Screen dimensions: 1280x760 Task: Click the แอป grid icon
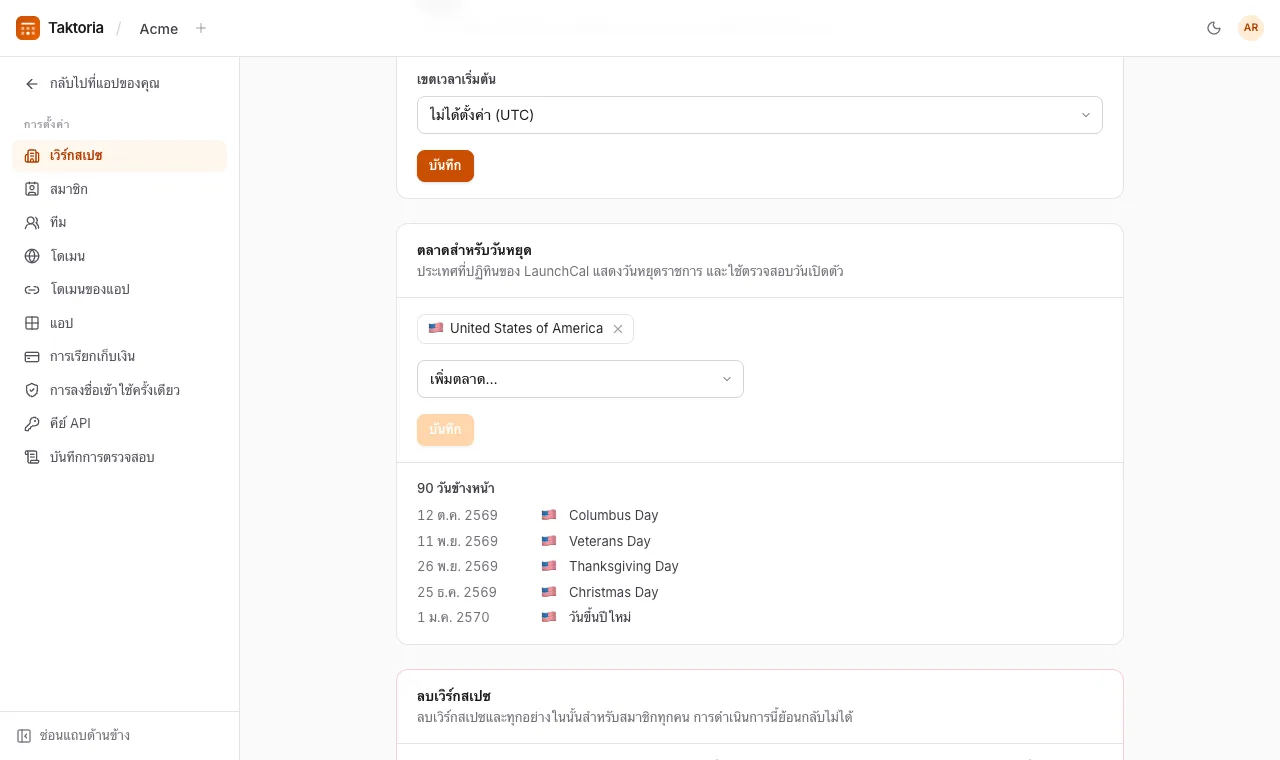[32, 323]
